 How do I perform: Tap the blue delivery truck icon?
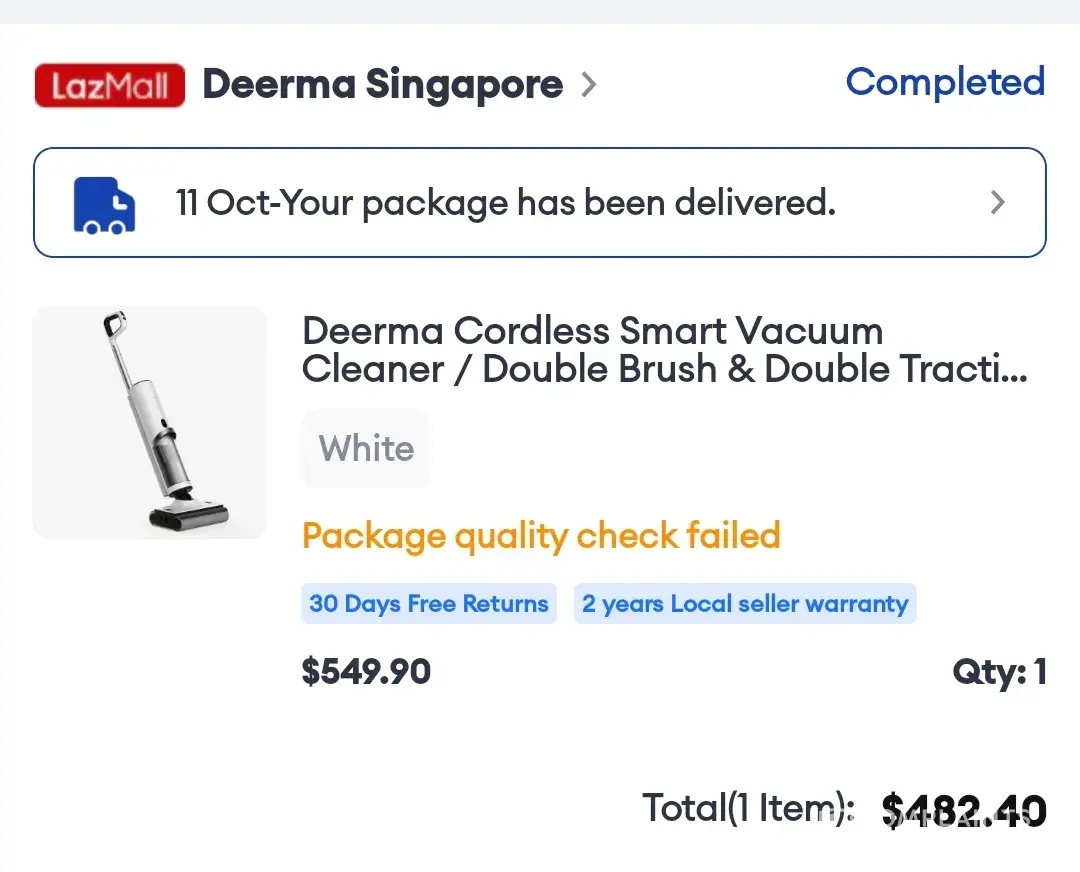tap(105, 204)
